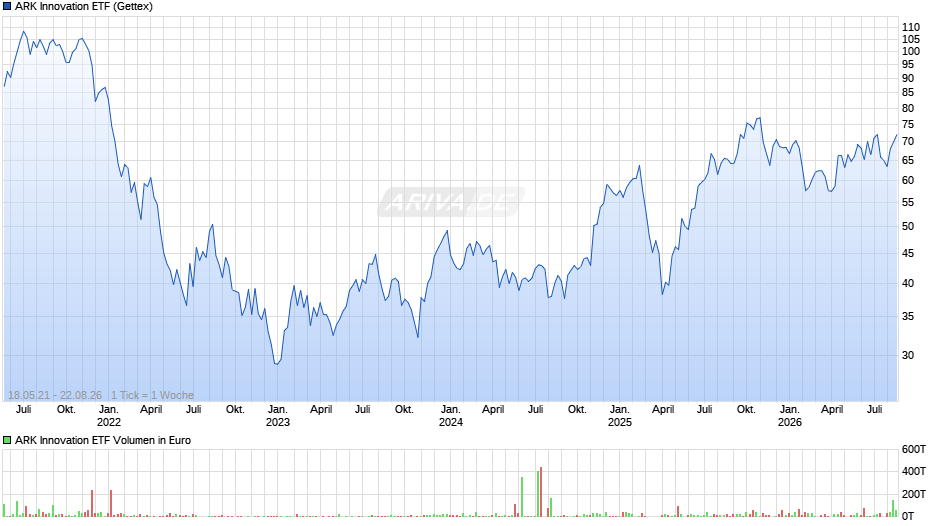Click the 40 price axis label
The height and width of the screenshot is (526, 940).
[x=908, y=283]
